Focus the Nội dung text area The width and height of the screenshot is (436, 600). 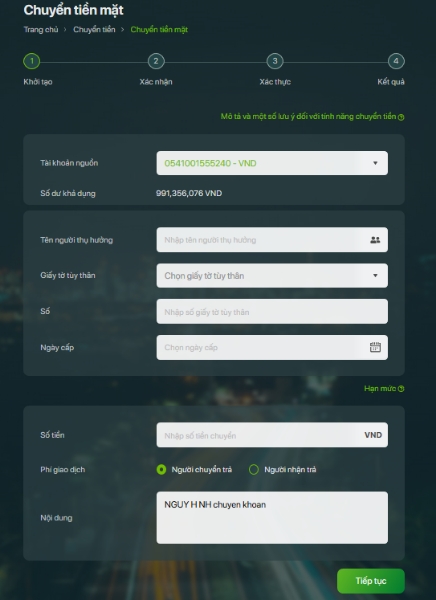click(x=272, y=518)
